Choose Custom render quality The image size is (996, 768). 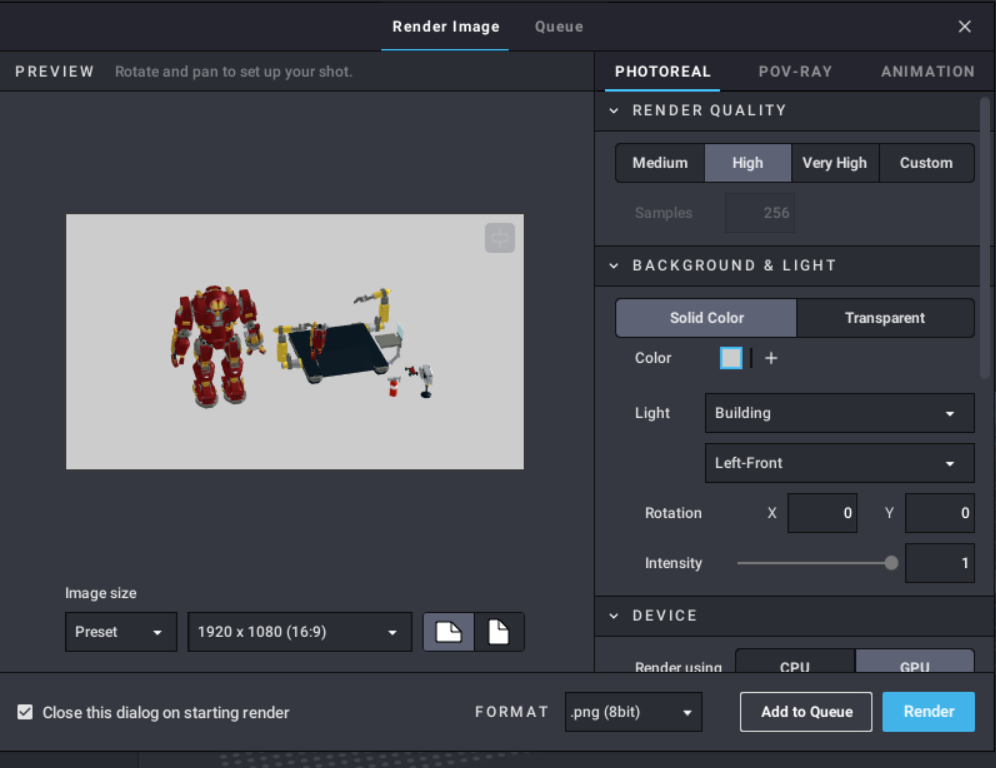coord(926,163)
